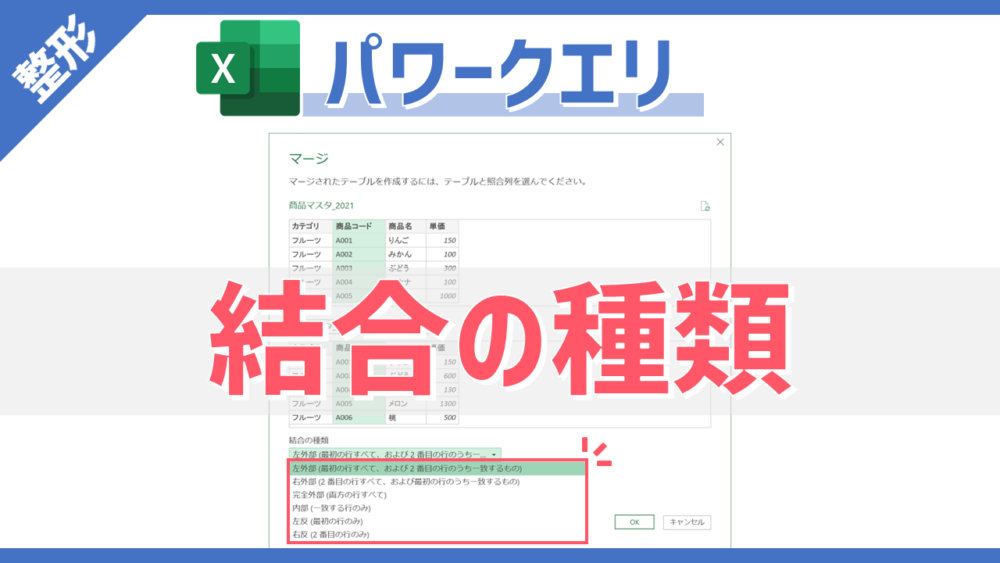Click the 商品マスタ_2021 table name
The width and height of the screenshot is (1000, 563).
(x=321, y=205)
